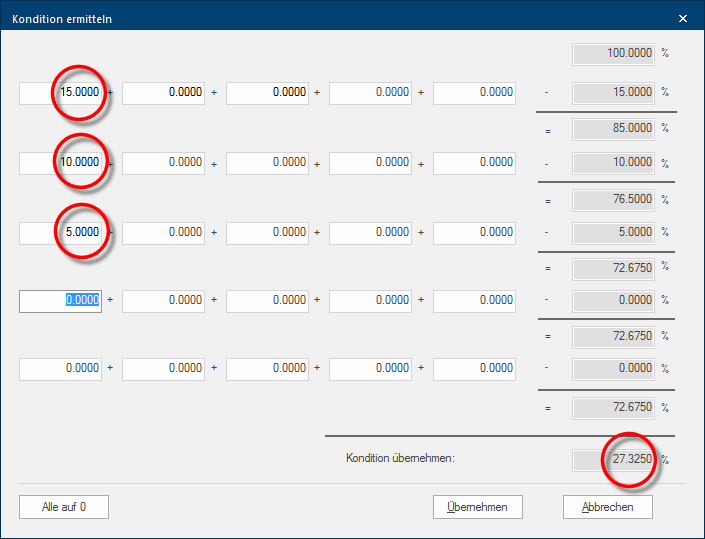Click the middle input field of the third row
This screenshot has width=705, height=539.
(267, 232)
